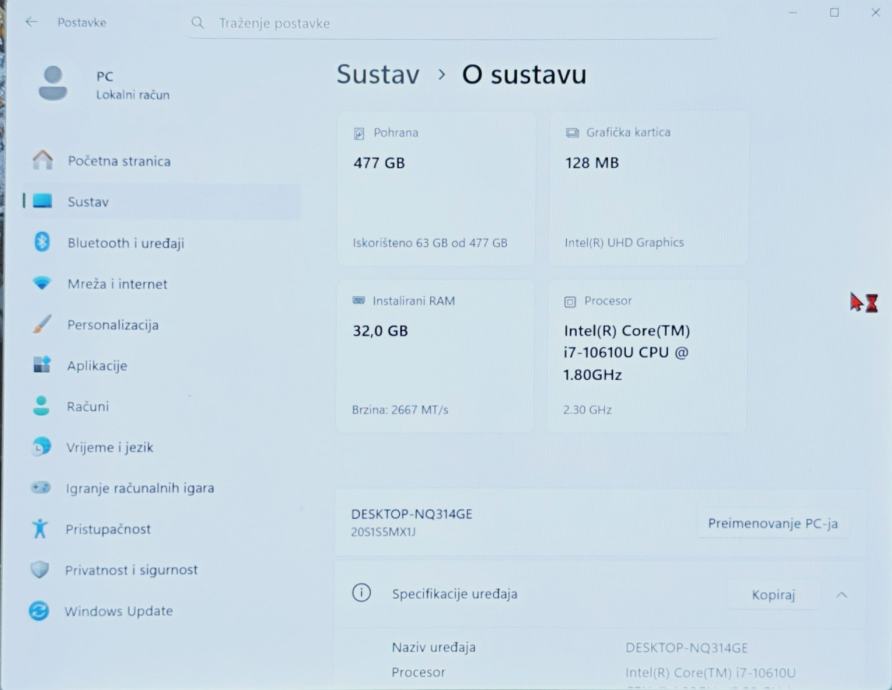Click the Vrijeme i jezik globe-clock icon
Viewport: 892px width, 690px height.
point(41,447)
